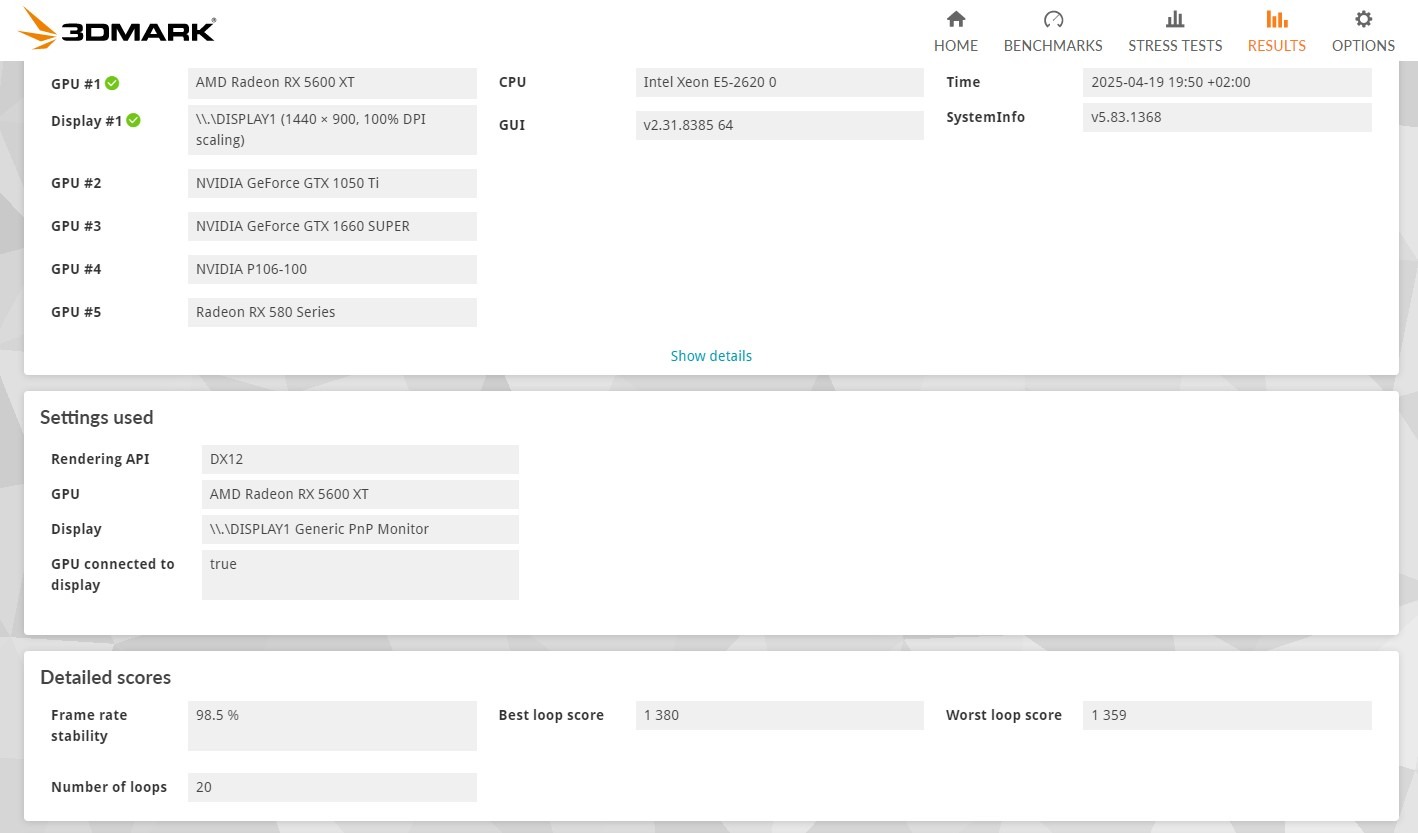Select the Best loop score 1 380
Viewport: 1418px width, 833px height.
pyautogui.click(x=780, y=715)
